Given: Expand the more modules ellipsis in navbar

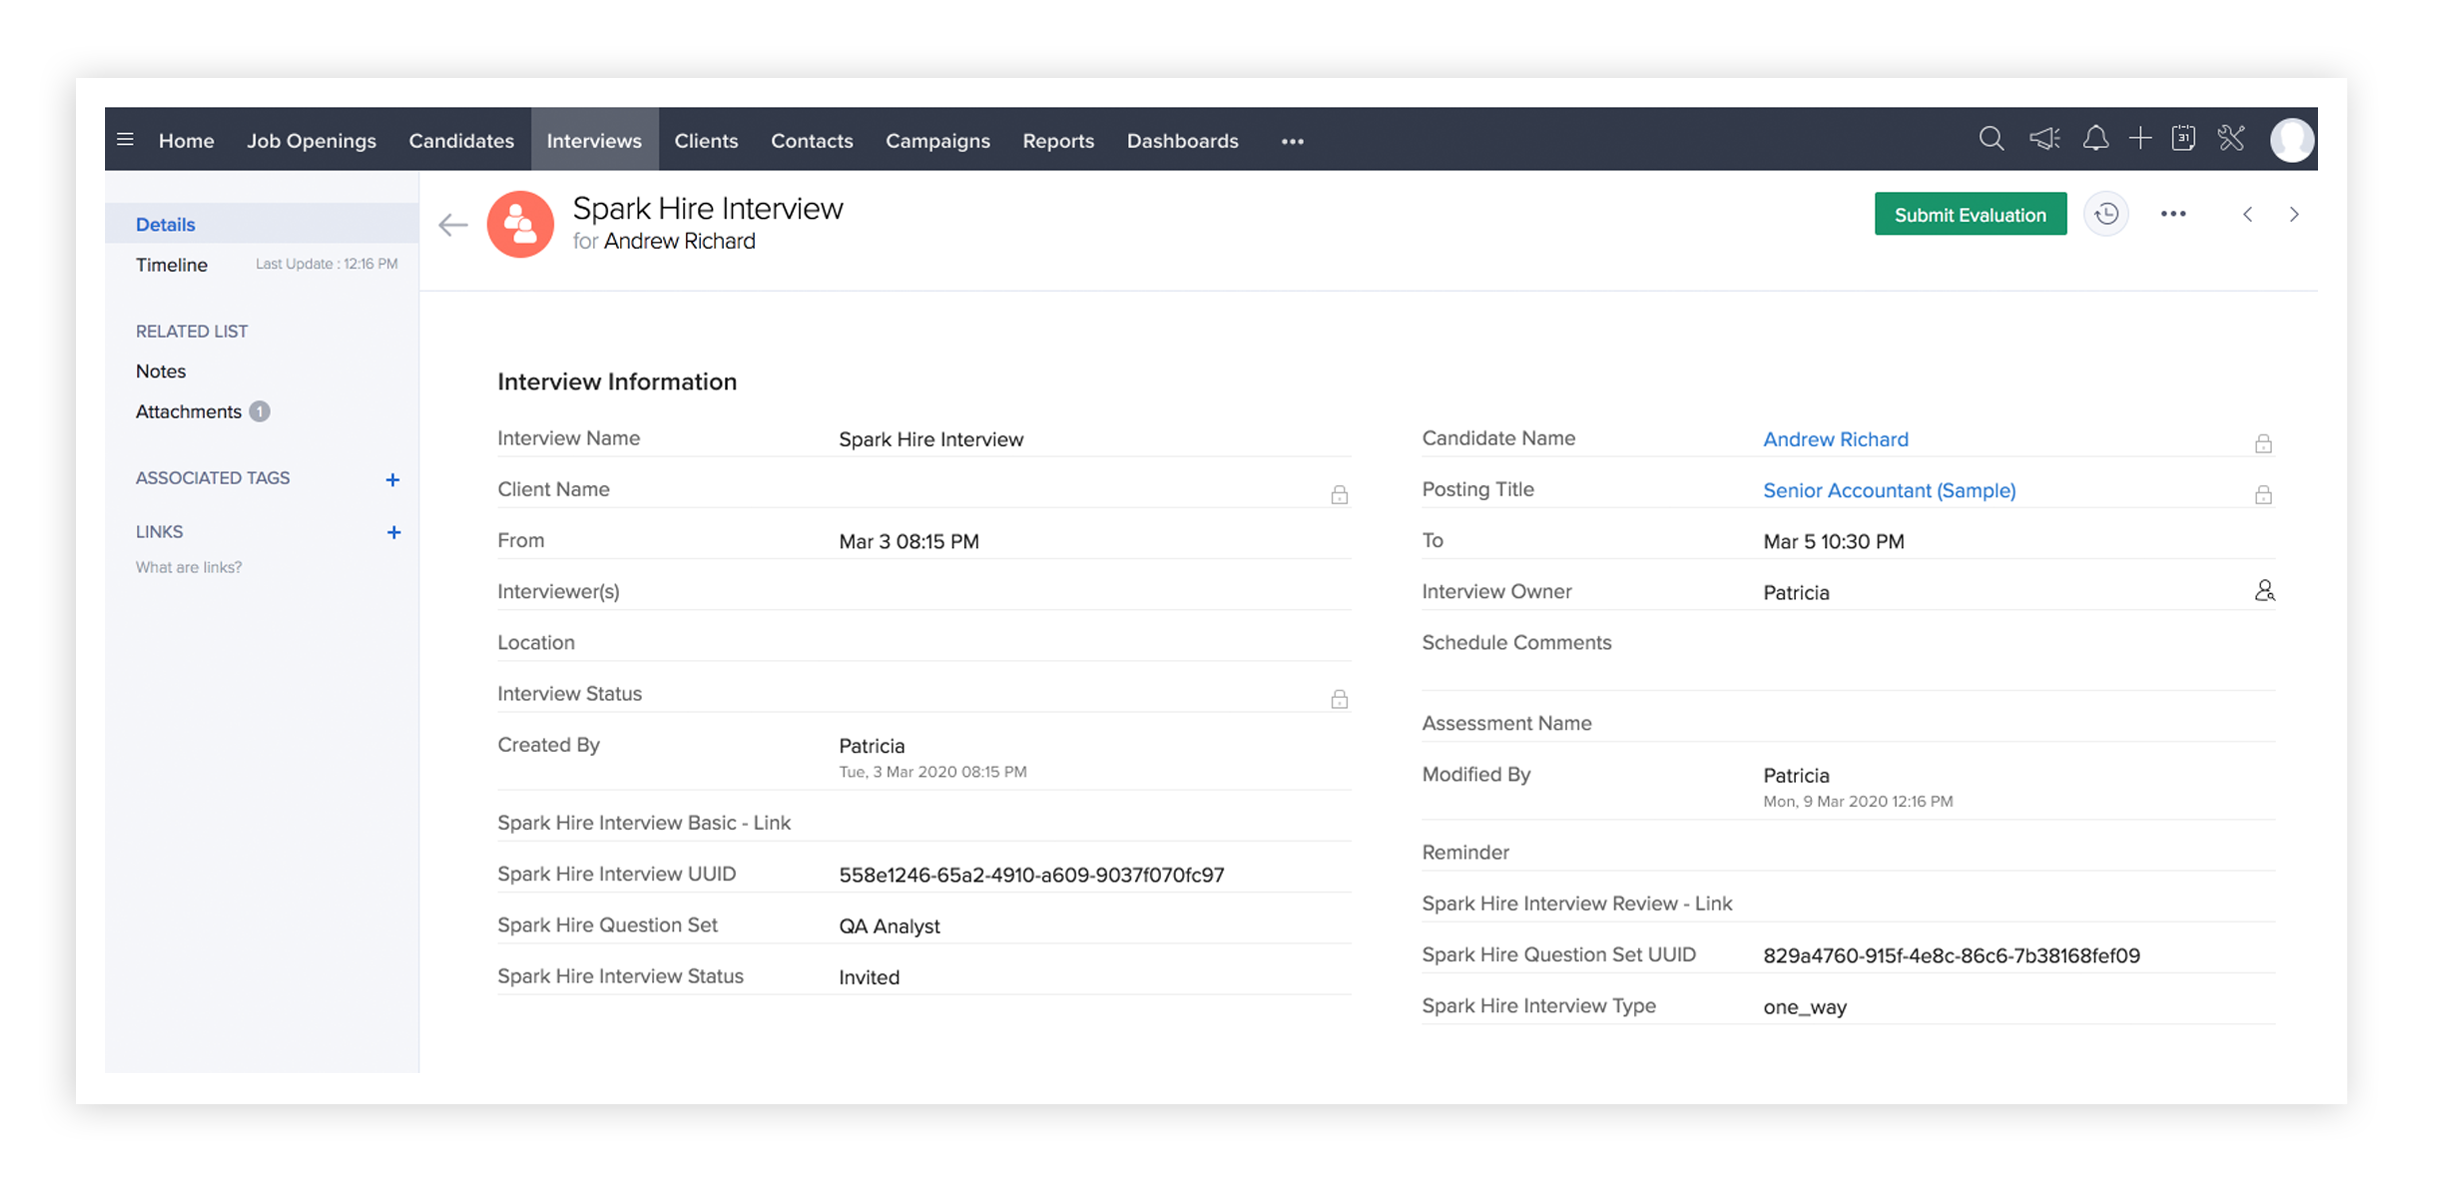Looking at the screenshot, I should (1292, 142).
